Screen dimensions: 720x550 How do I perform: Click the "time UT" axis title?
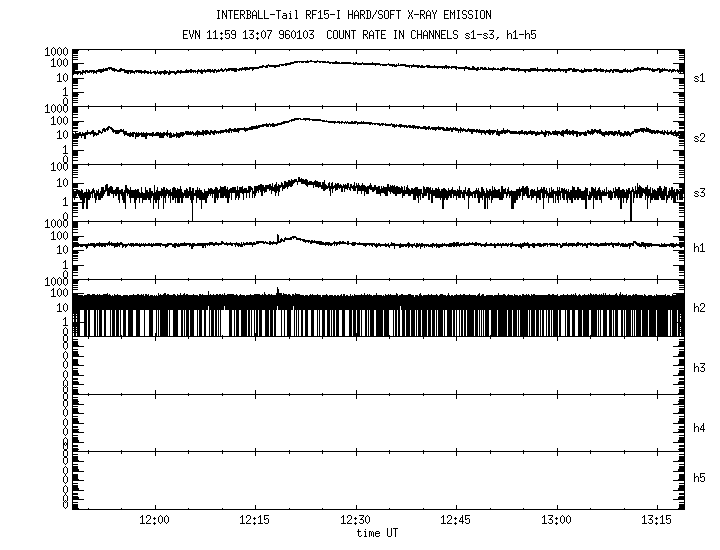379,534
